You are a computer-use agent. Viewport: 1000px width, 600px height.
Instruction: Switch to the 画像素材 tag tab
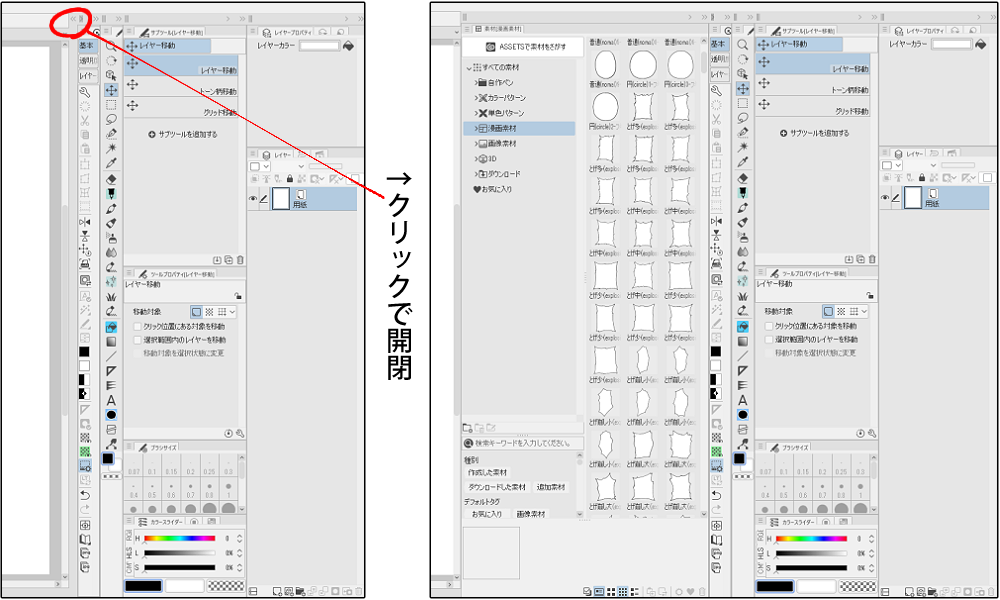pyautogui.click(x=532, y=513)
